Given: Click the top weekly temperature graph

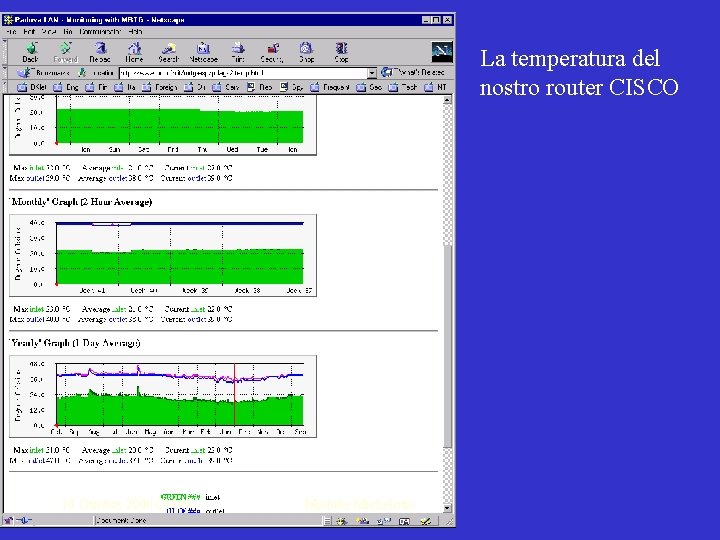Looking at the screenshot, I should 163,125.
